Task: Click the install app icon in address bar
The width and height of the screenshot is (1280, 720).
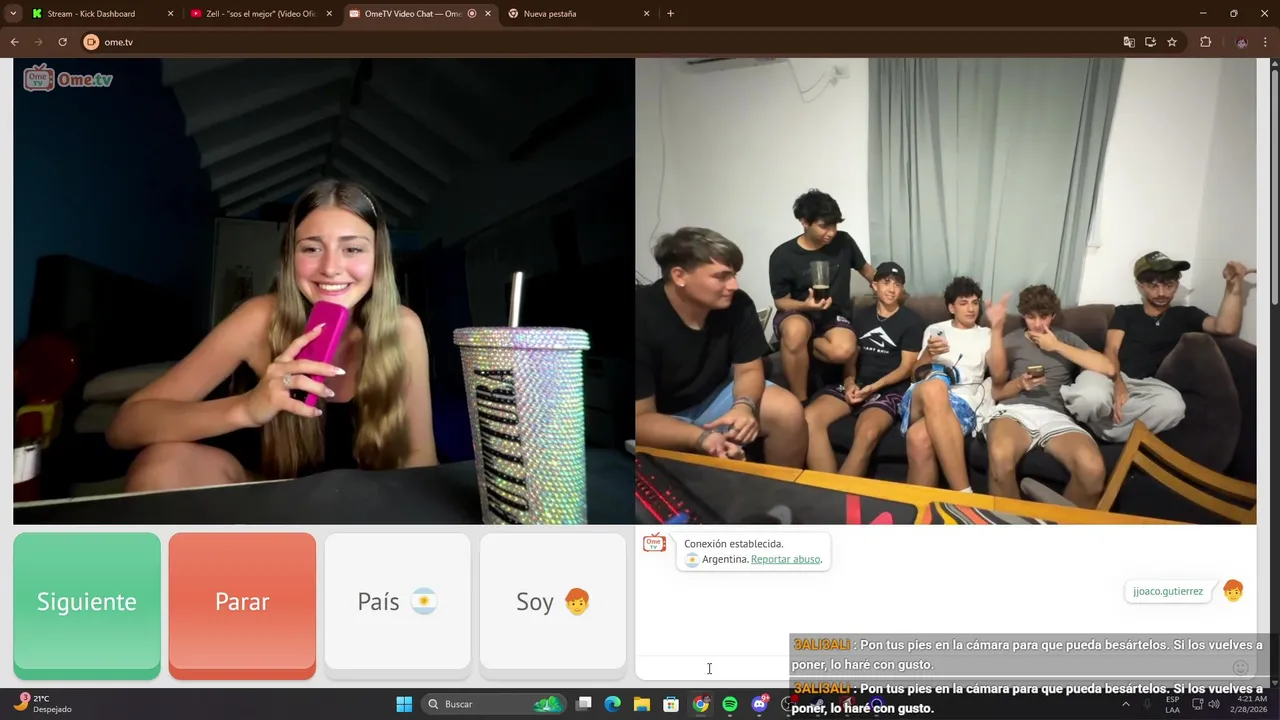Action: click(1150, 42)
